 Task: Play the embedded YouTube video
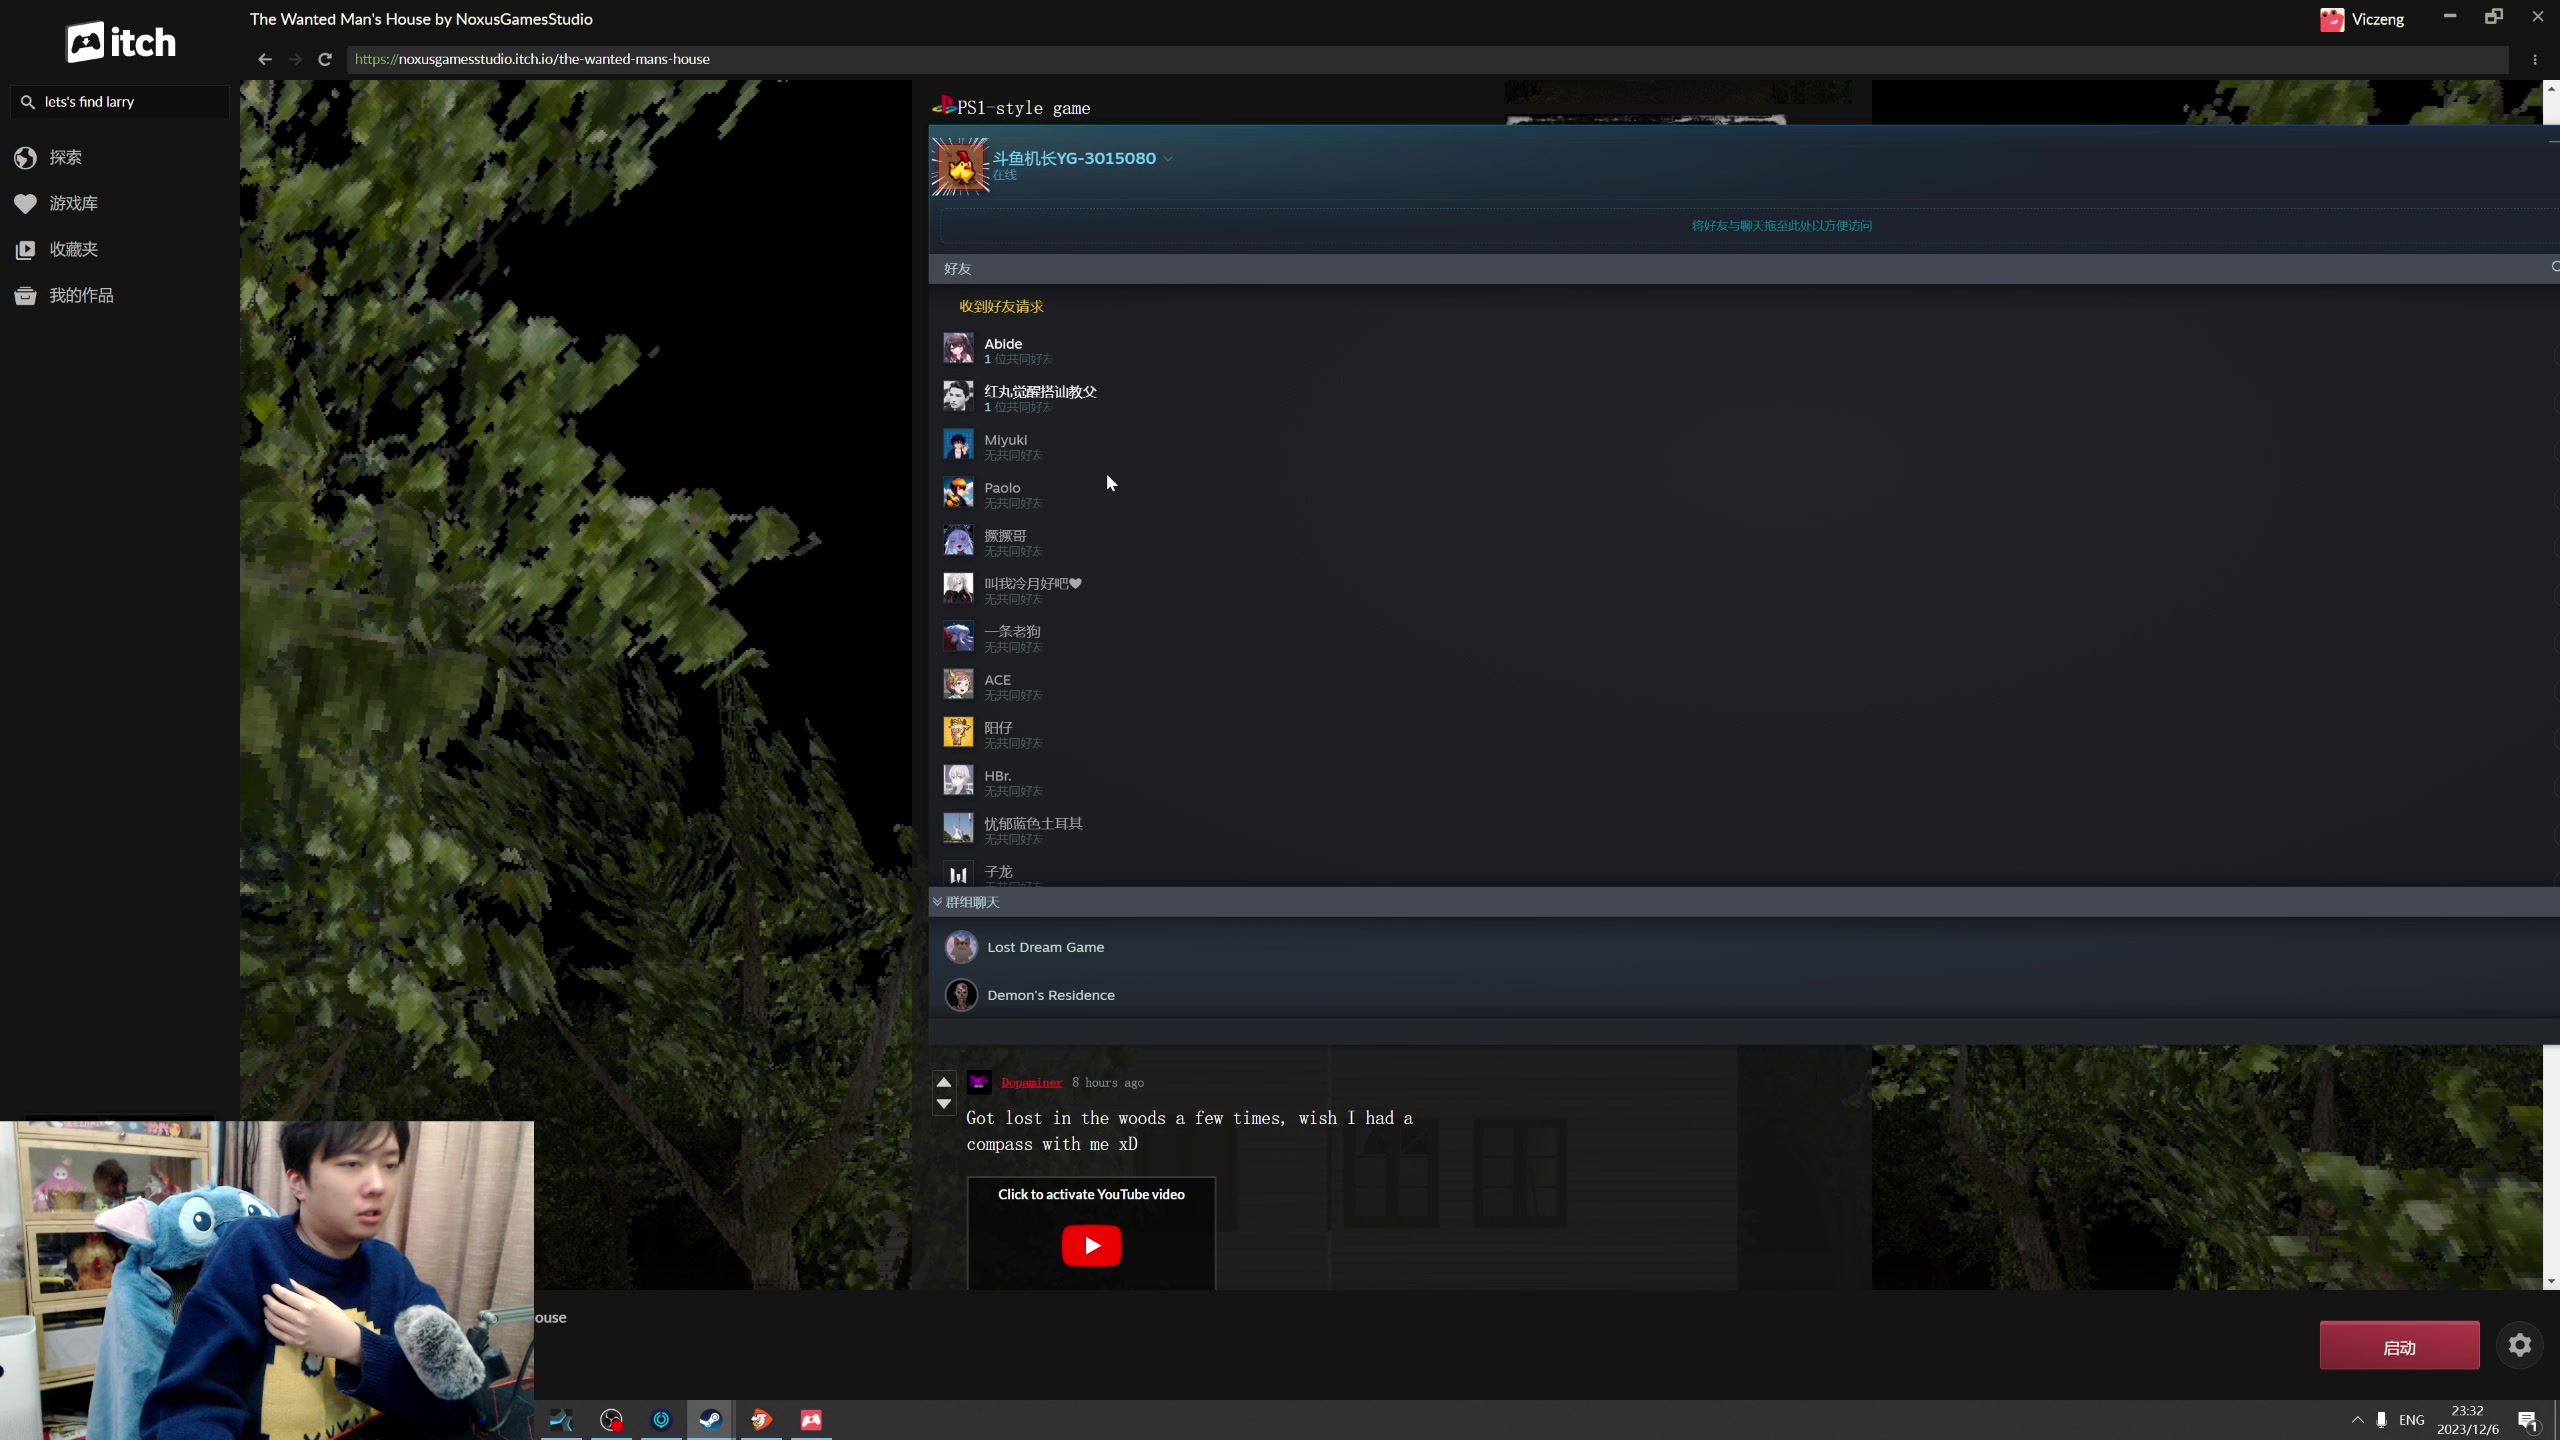point(1091,1245)
